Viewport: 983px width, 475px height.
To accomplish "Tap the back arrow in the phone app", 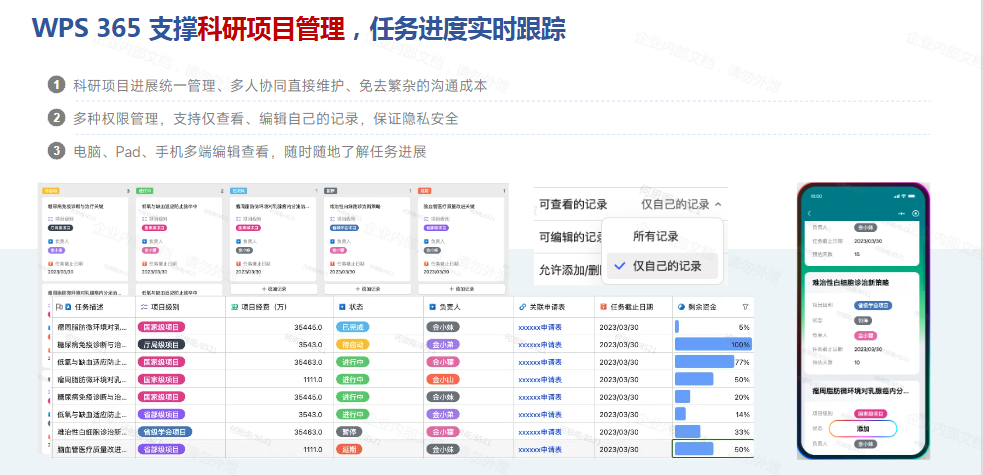I will pos(809,214).
